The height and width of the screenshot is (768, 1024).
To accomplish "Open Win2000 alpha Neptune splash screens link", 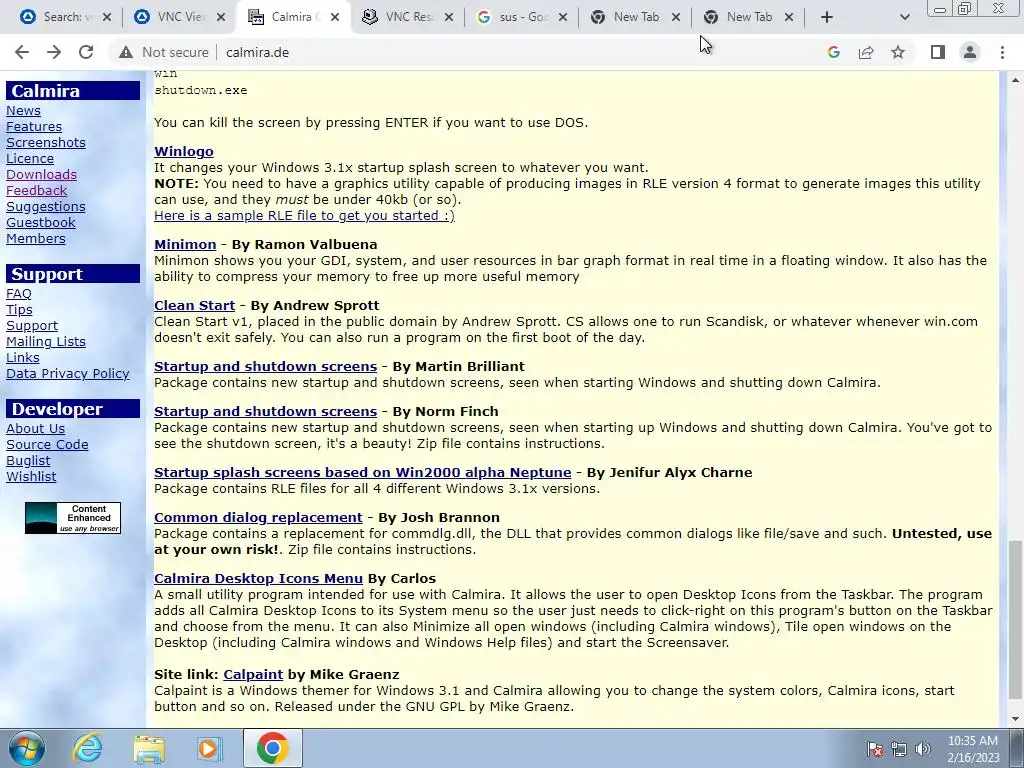I will click(362, 472).
